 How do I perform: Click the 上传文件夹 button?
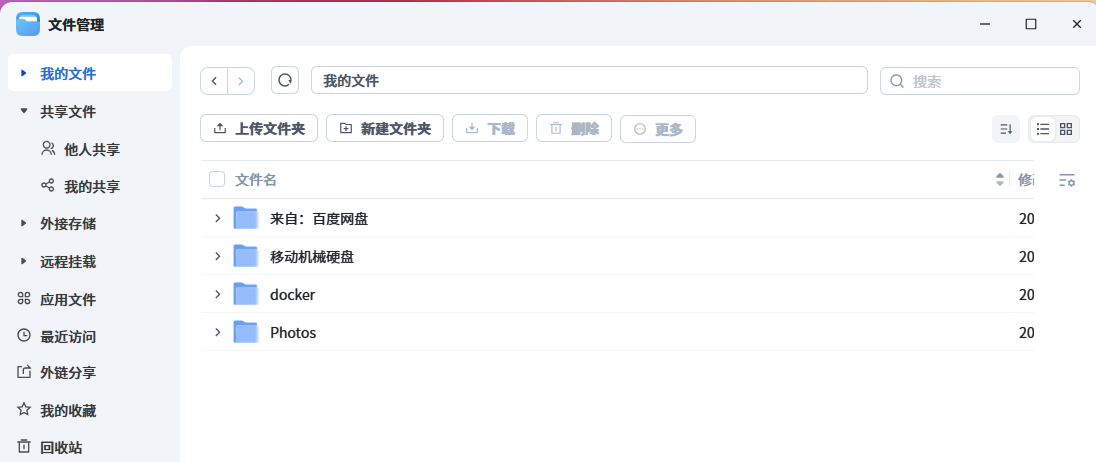pos(259,129)
